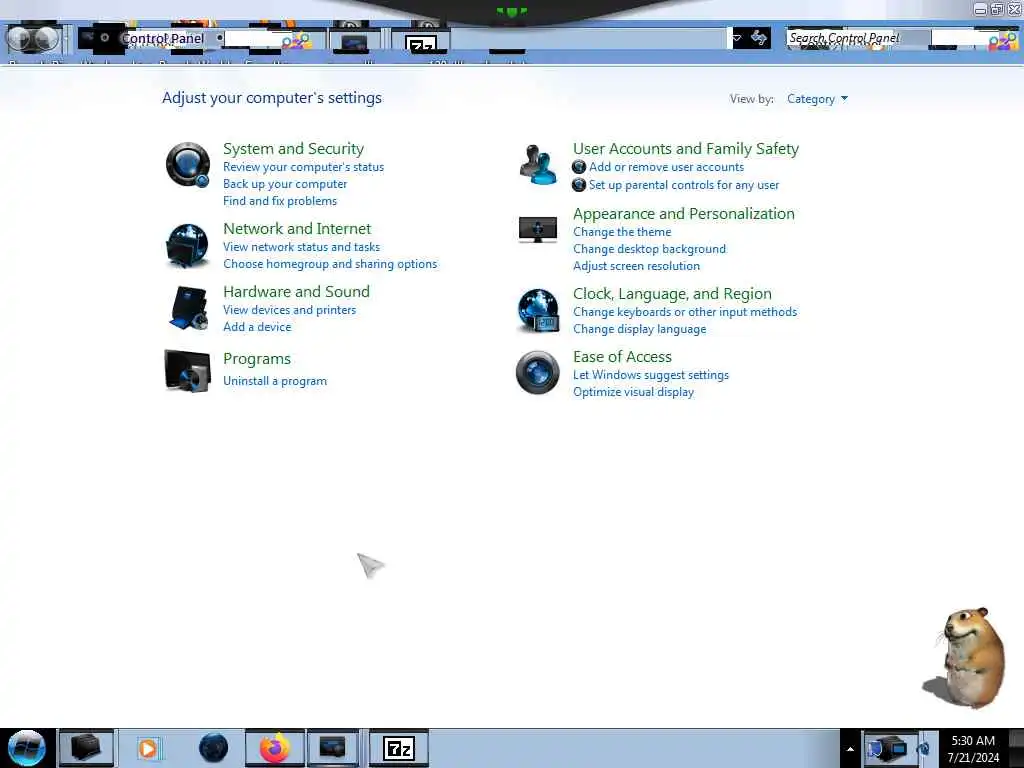The width and height of the screenshot is (1024, 768).
Task: Click the refresh button next to address bar
Action: pyautogui.click(x=759, y=38)
